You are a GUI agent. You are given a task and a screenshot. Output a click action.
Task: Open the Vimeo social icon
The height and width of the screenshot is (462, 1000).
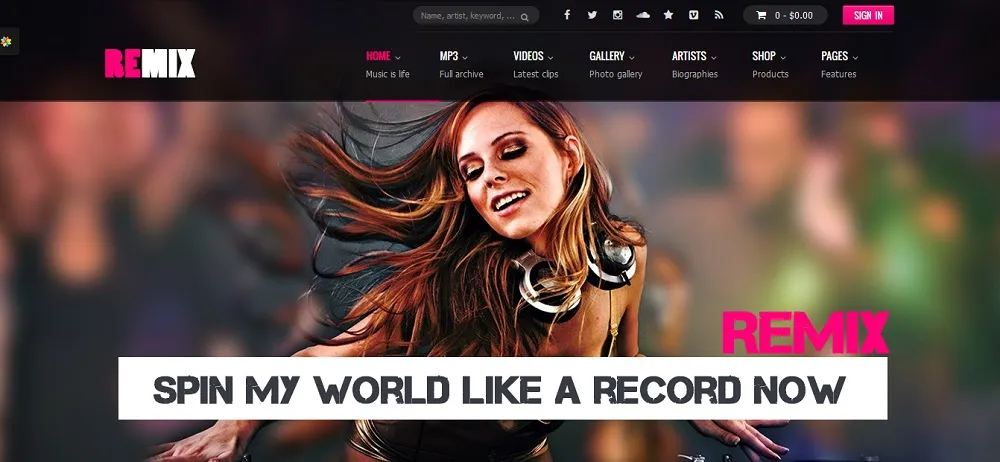tap(694, 15)
